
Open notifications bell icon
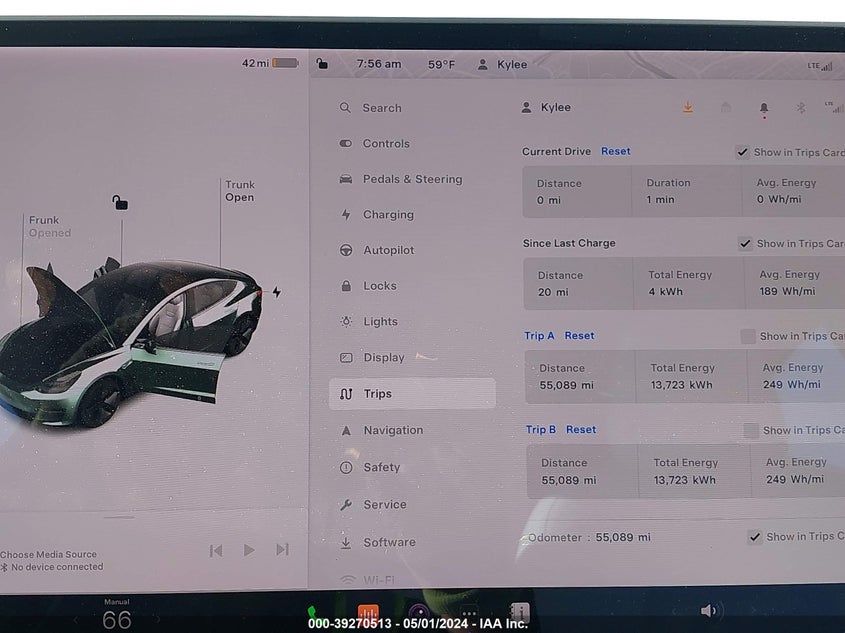click(764, 108)
